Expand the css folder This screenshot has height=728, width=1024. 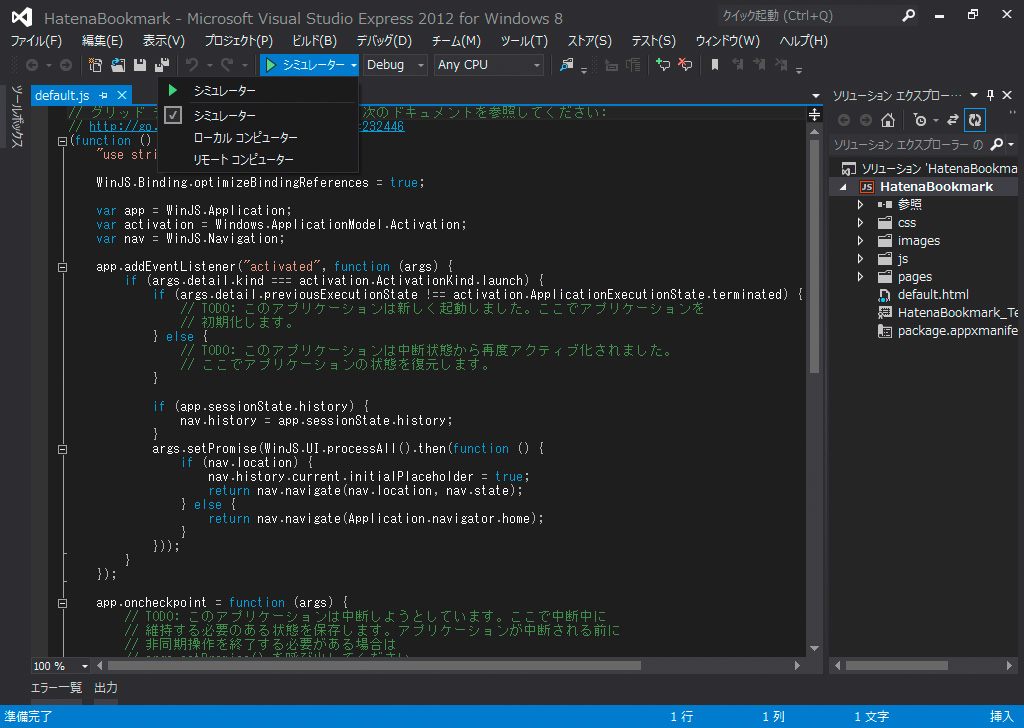860,223
